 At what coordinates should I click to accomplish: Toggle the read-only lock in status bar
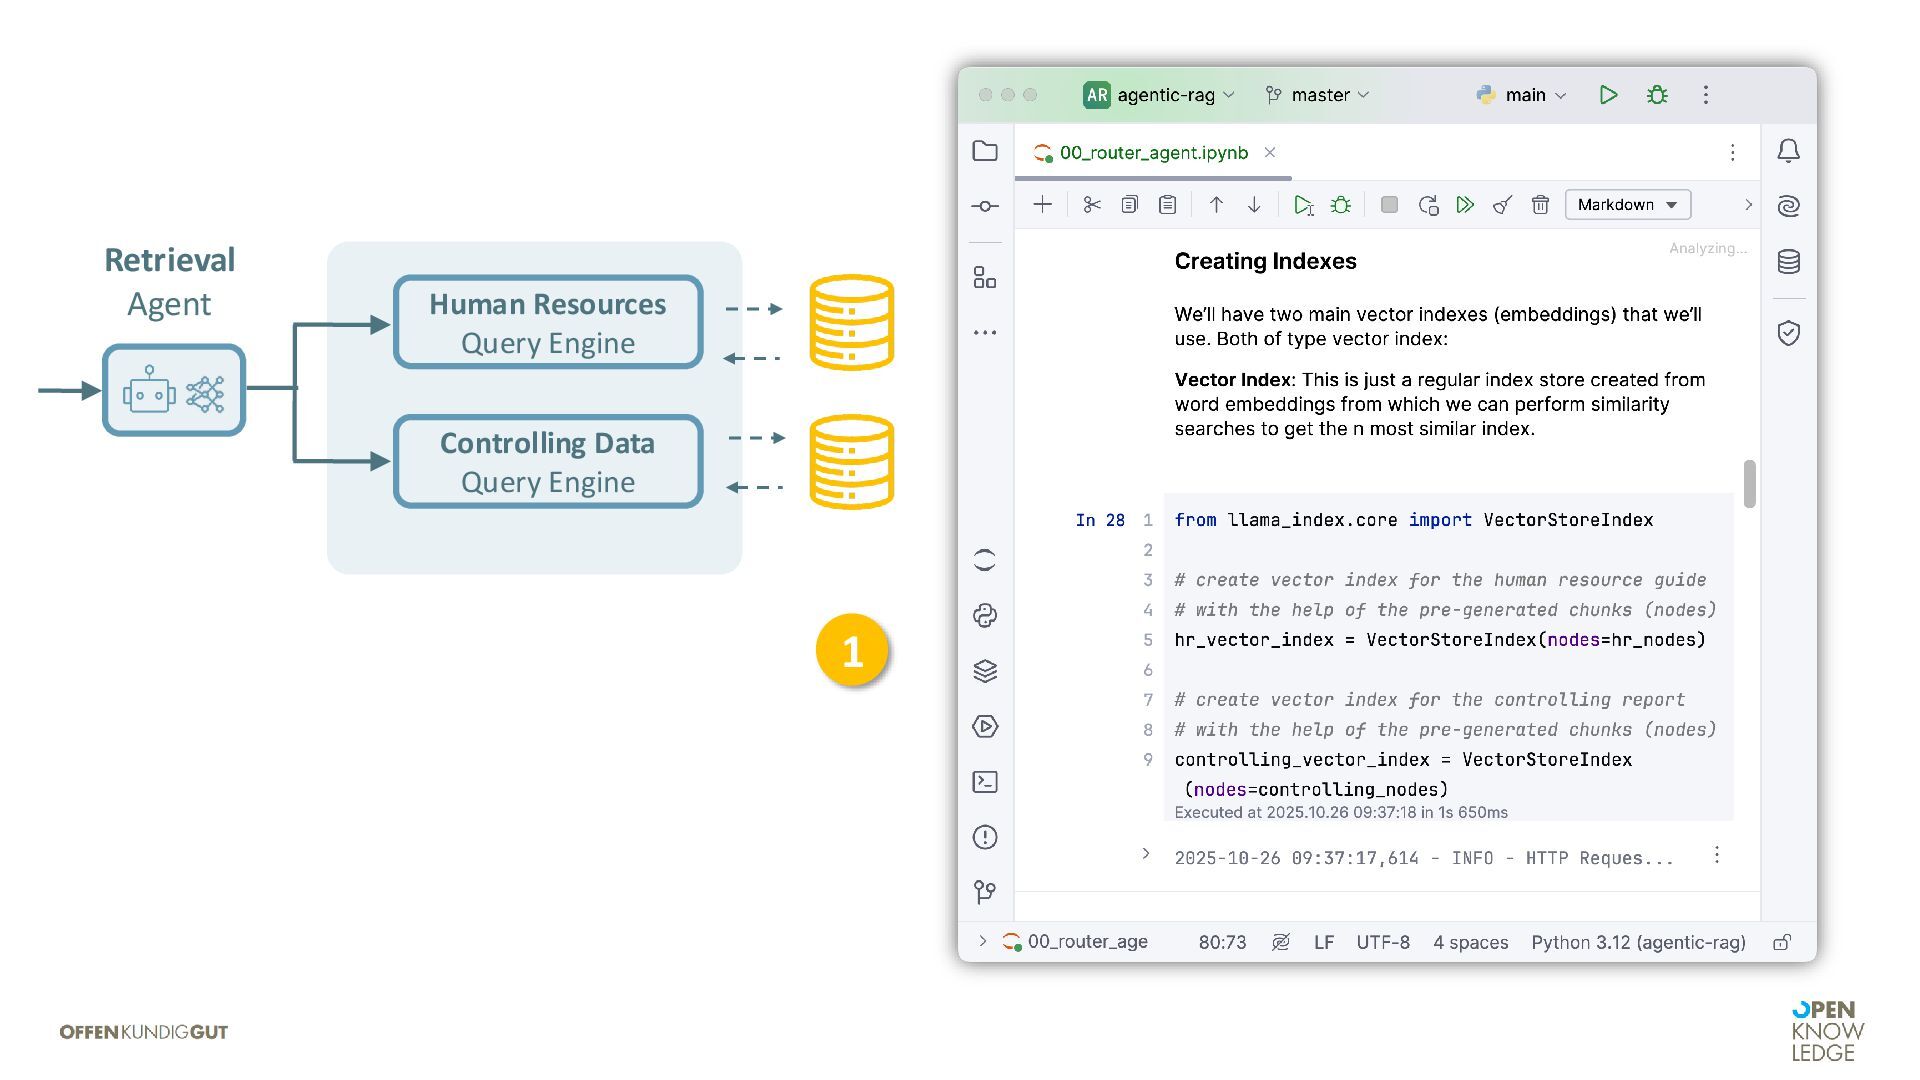pyautogui.click(x=1782, y=942)
